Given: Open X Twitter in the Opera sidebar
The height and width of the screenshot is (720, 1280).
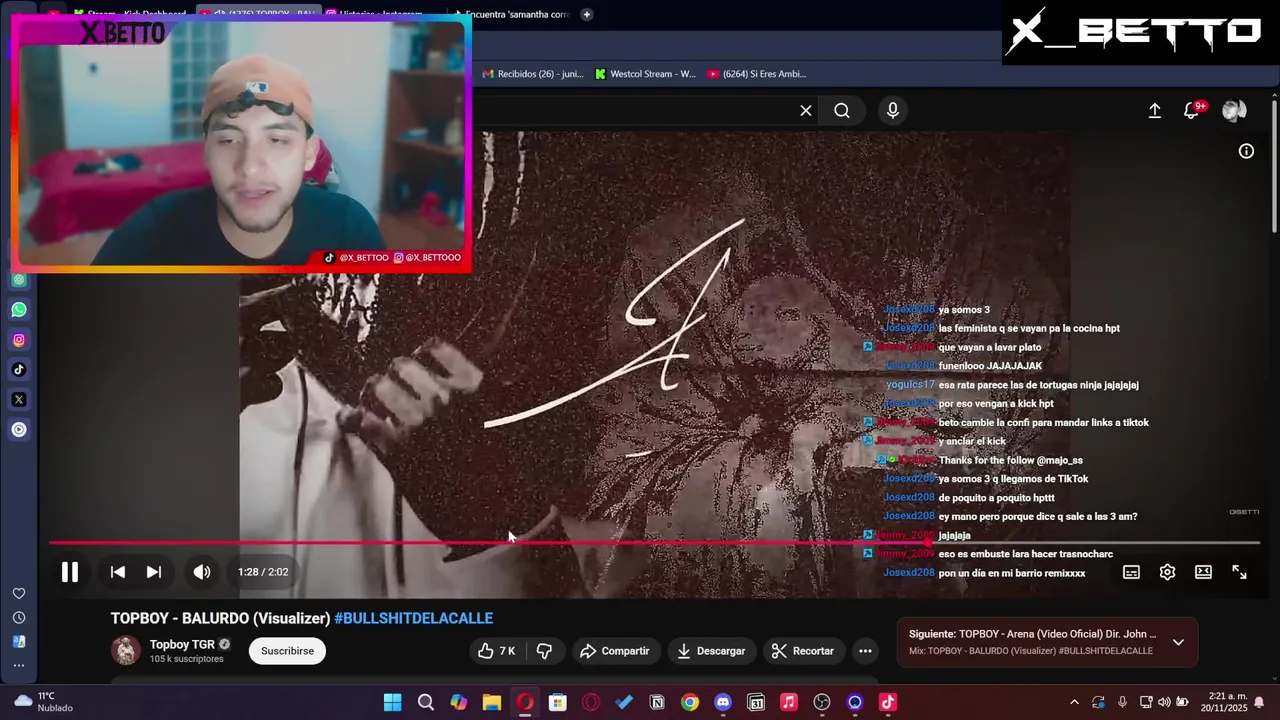Looking at the screenshot, I should click(19, 400).
